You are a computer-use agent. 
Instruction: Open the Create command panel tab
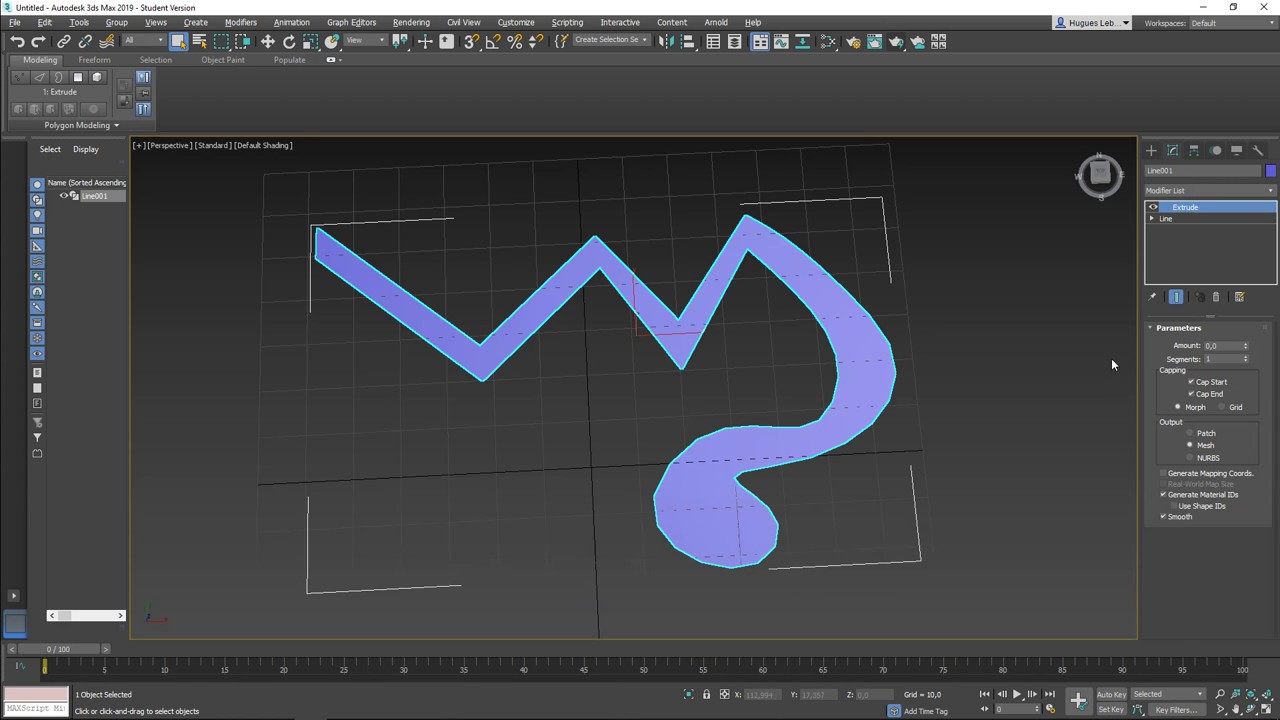pos(1151,150)
